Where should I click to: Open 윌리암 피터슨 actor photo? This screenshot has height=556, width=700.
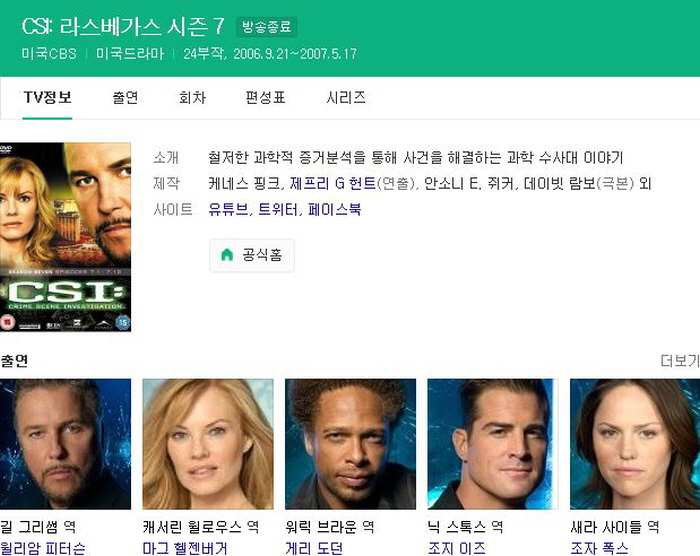(x=65, y=444)
